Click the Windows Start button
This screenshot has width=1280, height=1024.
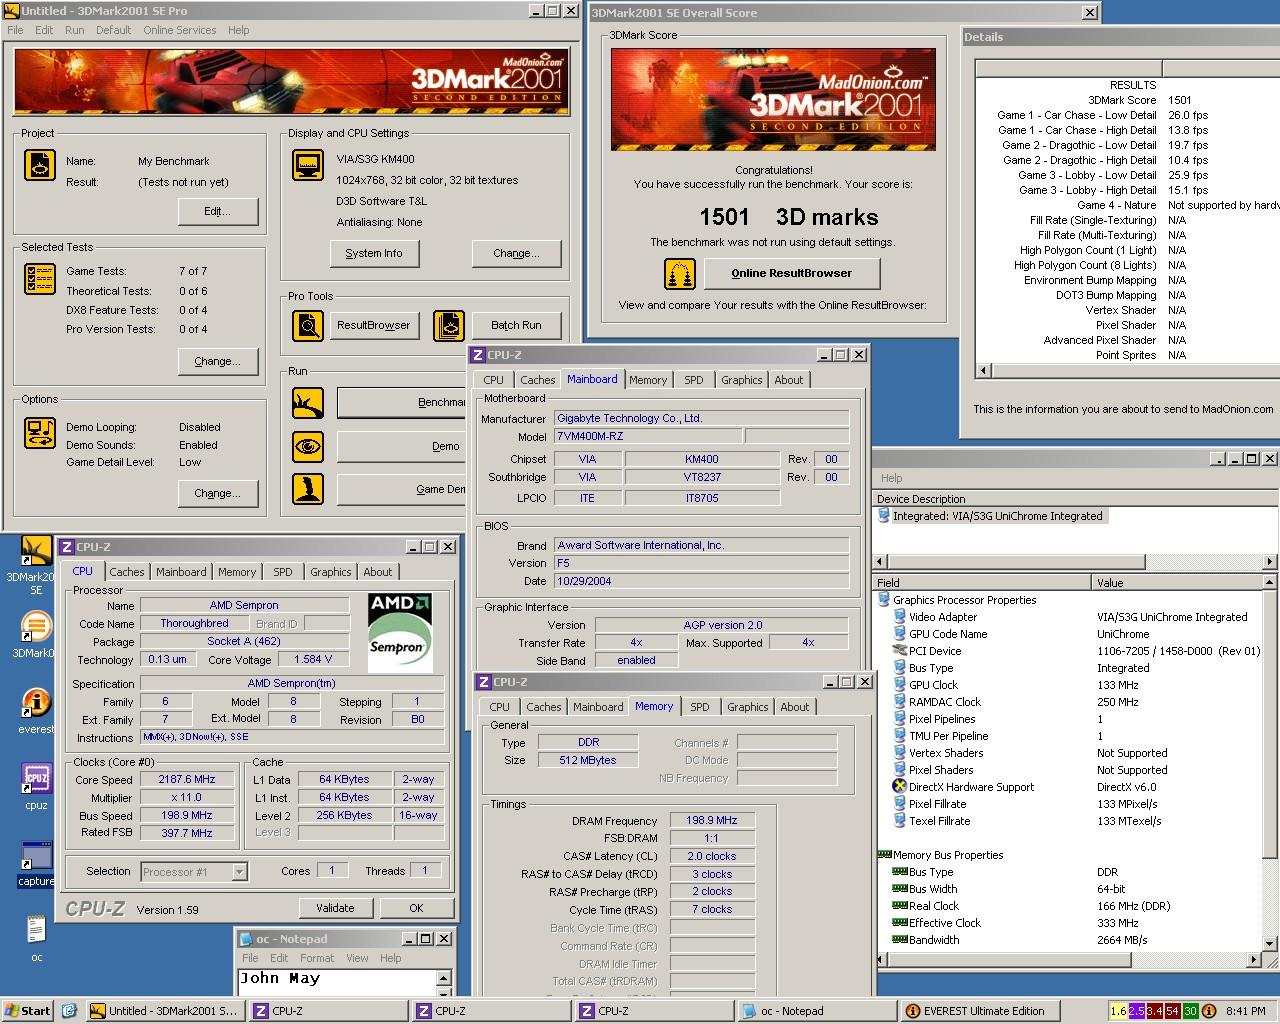[x=28, y=1011]
